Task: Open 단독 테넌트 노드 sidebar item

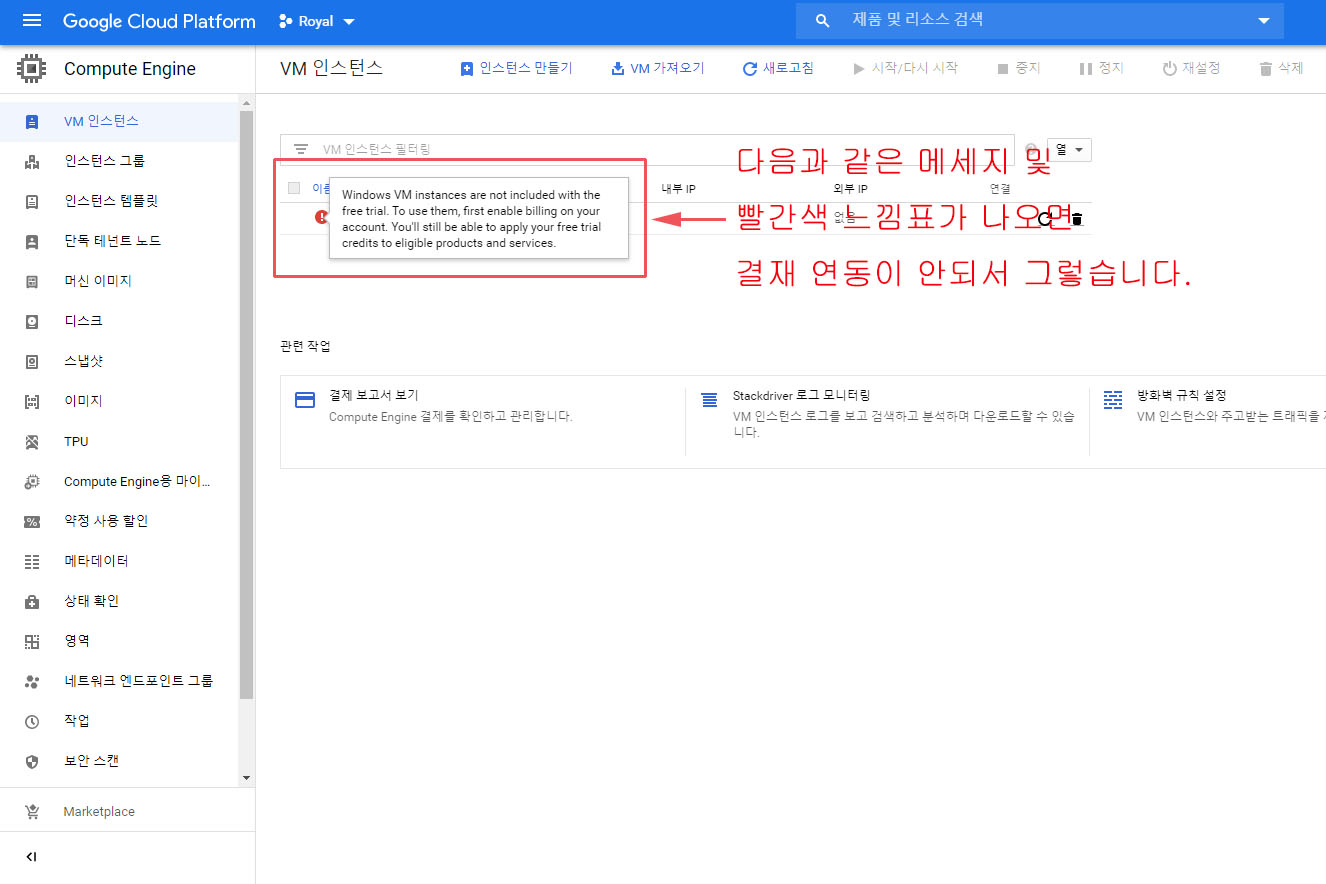Action: coord(120,241)
